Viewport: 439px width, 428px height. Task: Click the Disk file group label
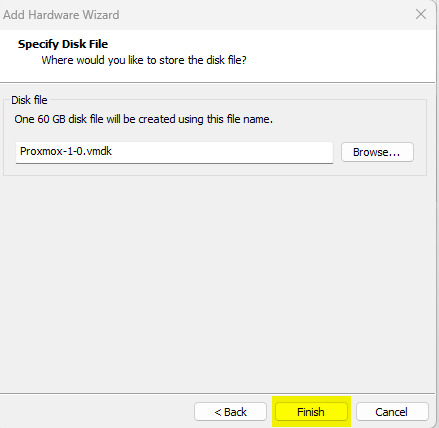[29, 100]
